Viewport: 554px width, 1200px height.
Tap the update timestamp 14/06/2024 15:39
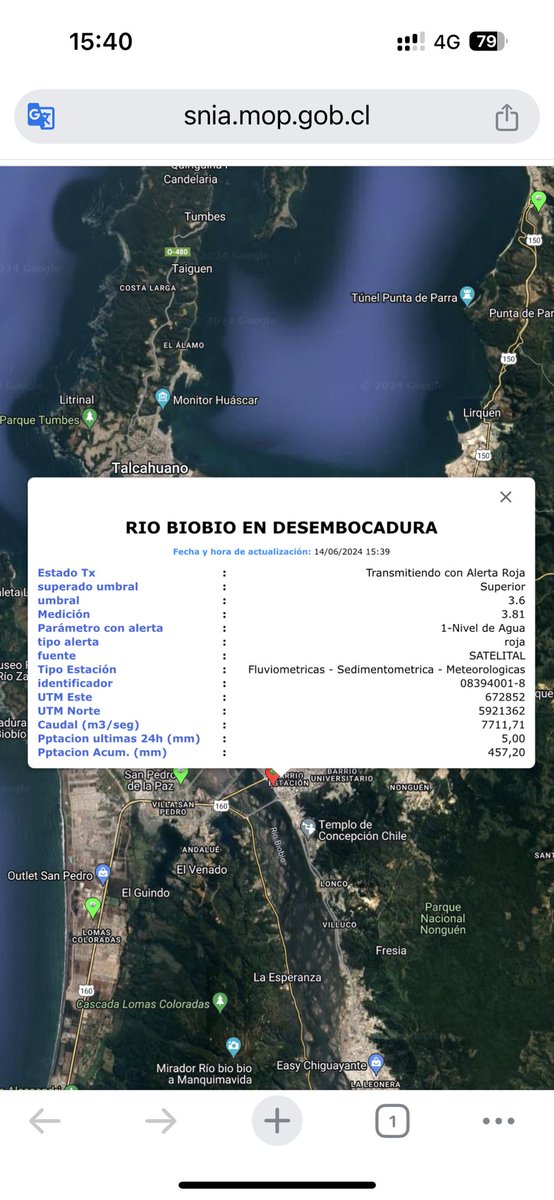[x=352, y=551]
